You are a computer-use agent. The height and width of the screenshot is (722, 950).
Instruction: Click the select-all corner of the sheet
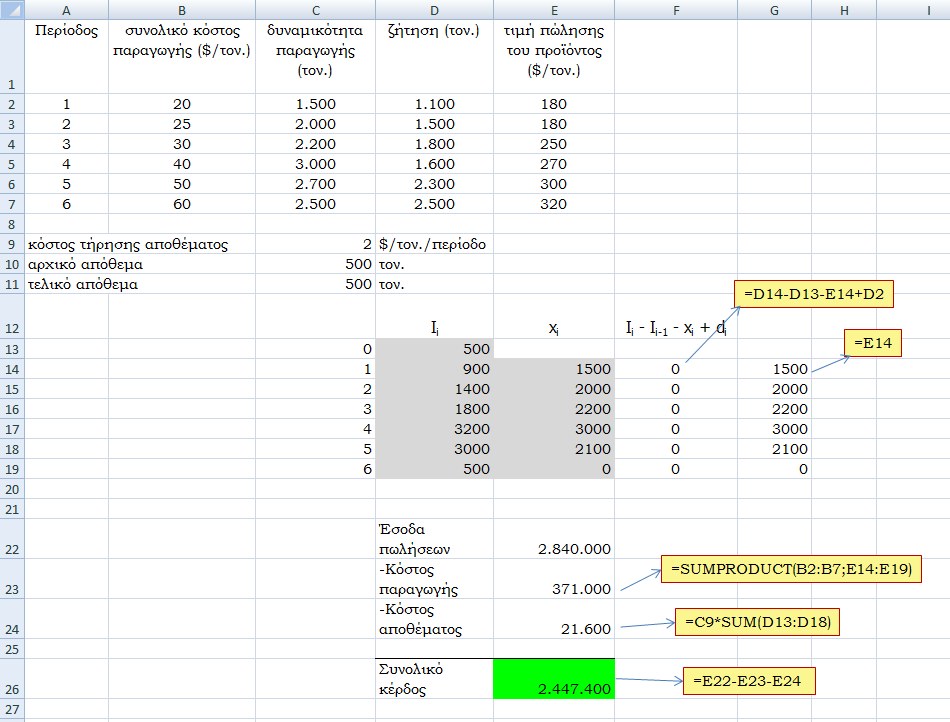(12, 10)
